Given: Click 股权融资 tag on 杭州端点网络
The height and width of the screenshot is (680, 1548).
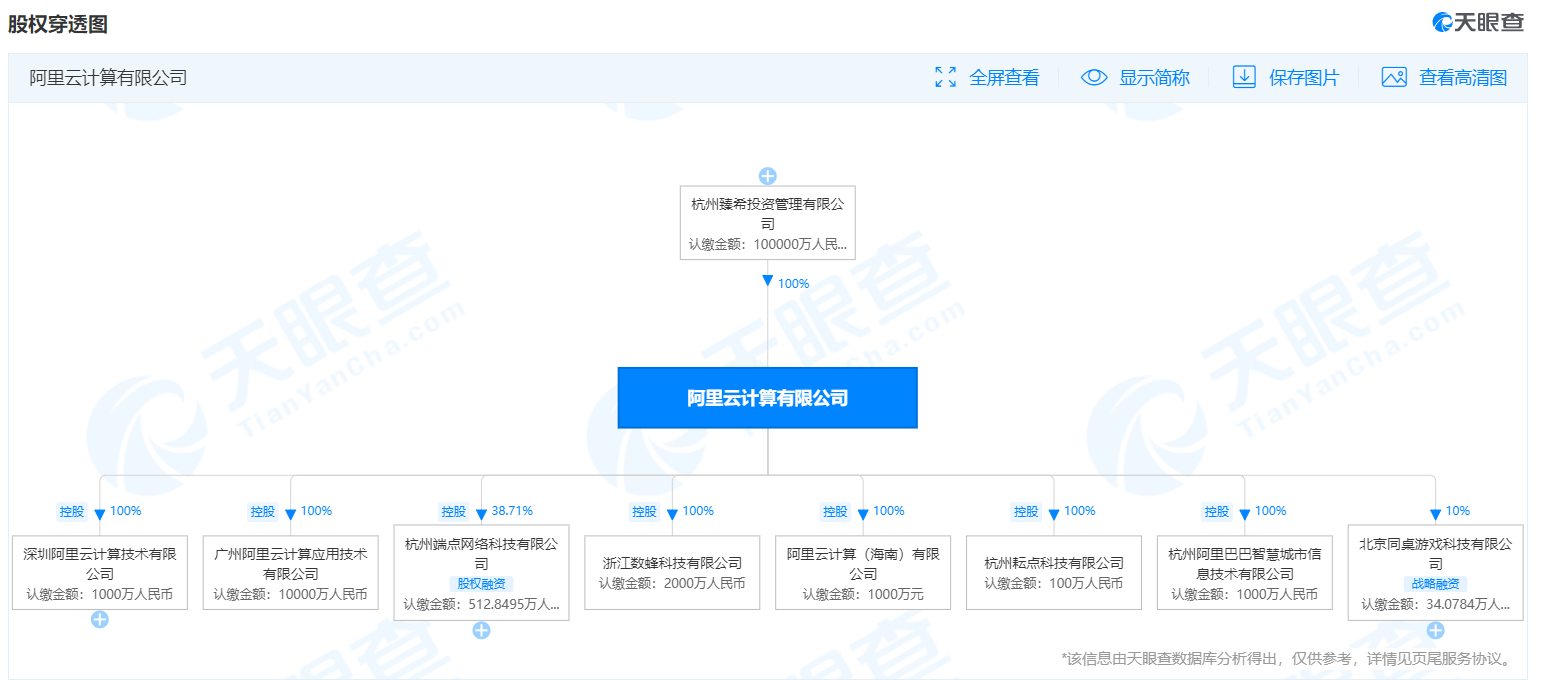Looking at the screenshot, I should pyautogui.click(x=481, y=584).
